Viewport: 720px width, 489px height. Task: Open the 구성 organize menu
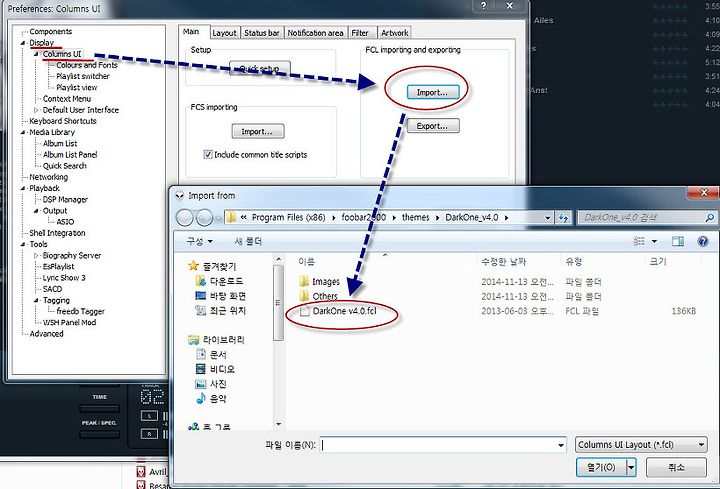[200, 241]
